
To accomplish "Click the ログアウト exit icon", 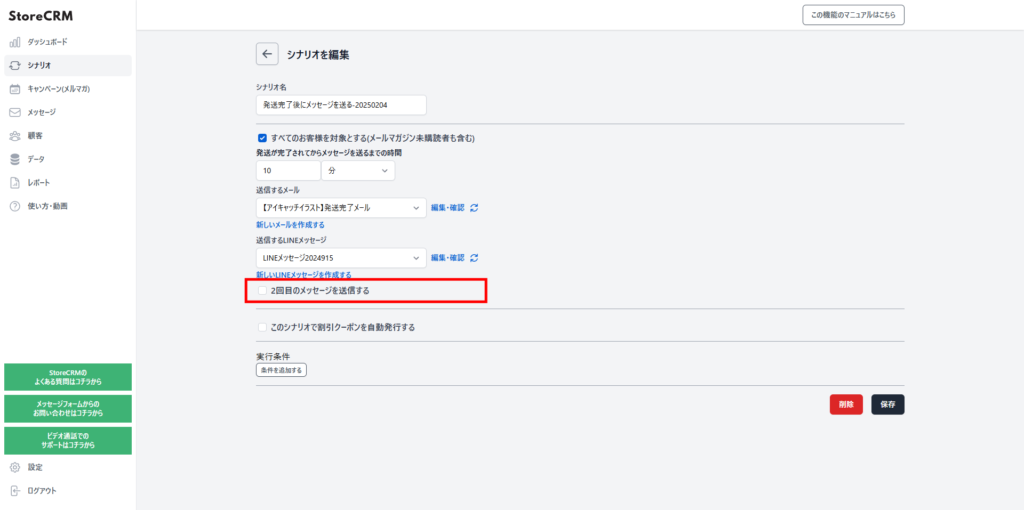I will (x=15, y=491).
